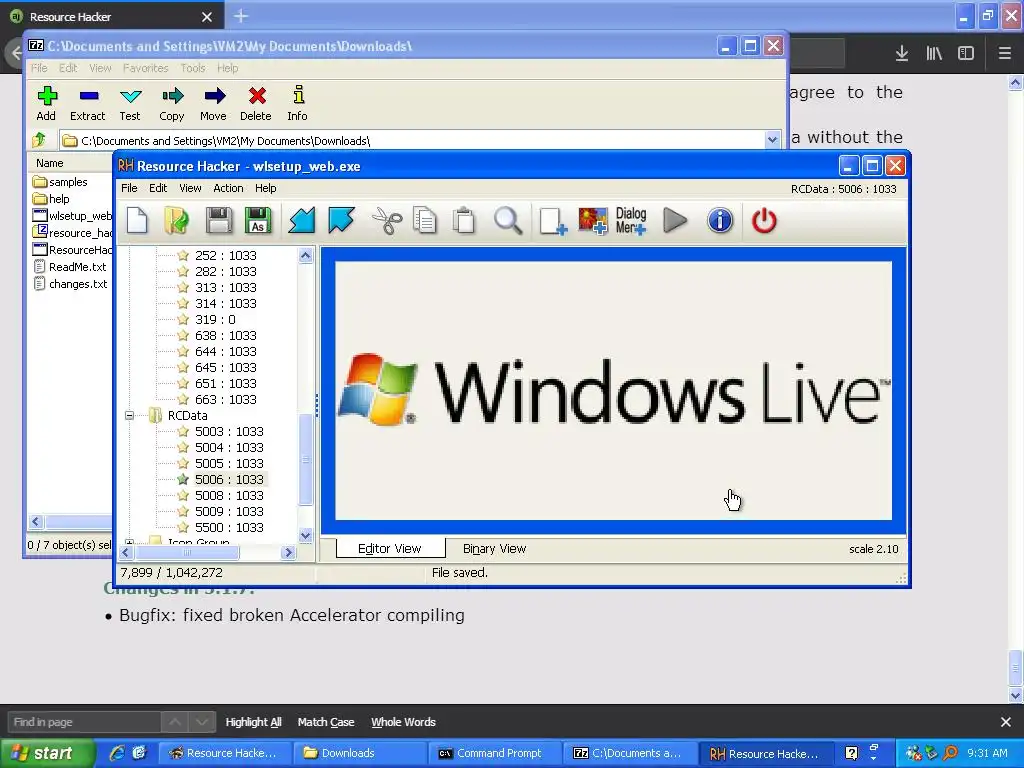Click the Name column header in 7-Zip
Screen dimensions: 1024x768
(x=70, y=163)
